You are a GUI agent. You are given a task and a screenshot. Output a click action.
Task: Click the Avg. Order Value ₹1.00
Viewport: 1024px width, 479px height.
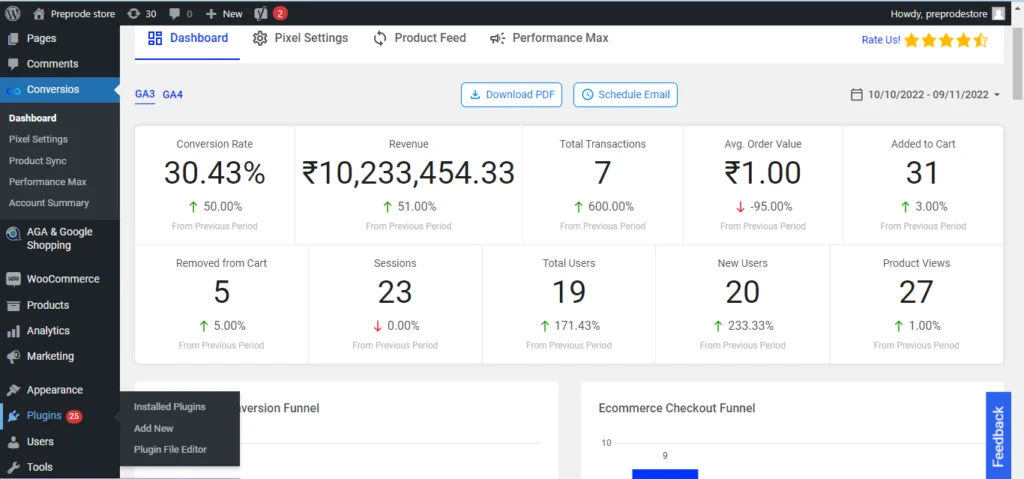coord(763,174)
